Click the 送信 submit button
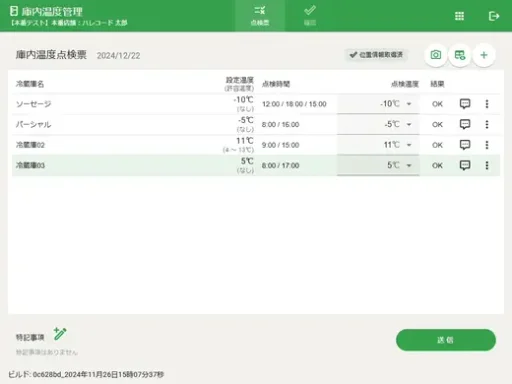 pos(446,340)
